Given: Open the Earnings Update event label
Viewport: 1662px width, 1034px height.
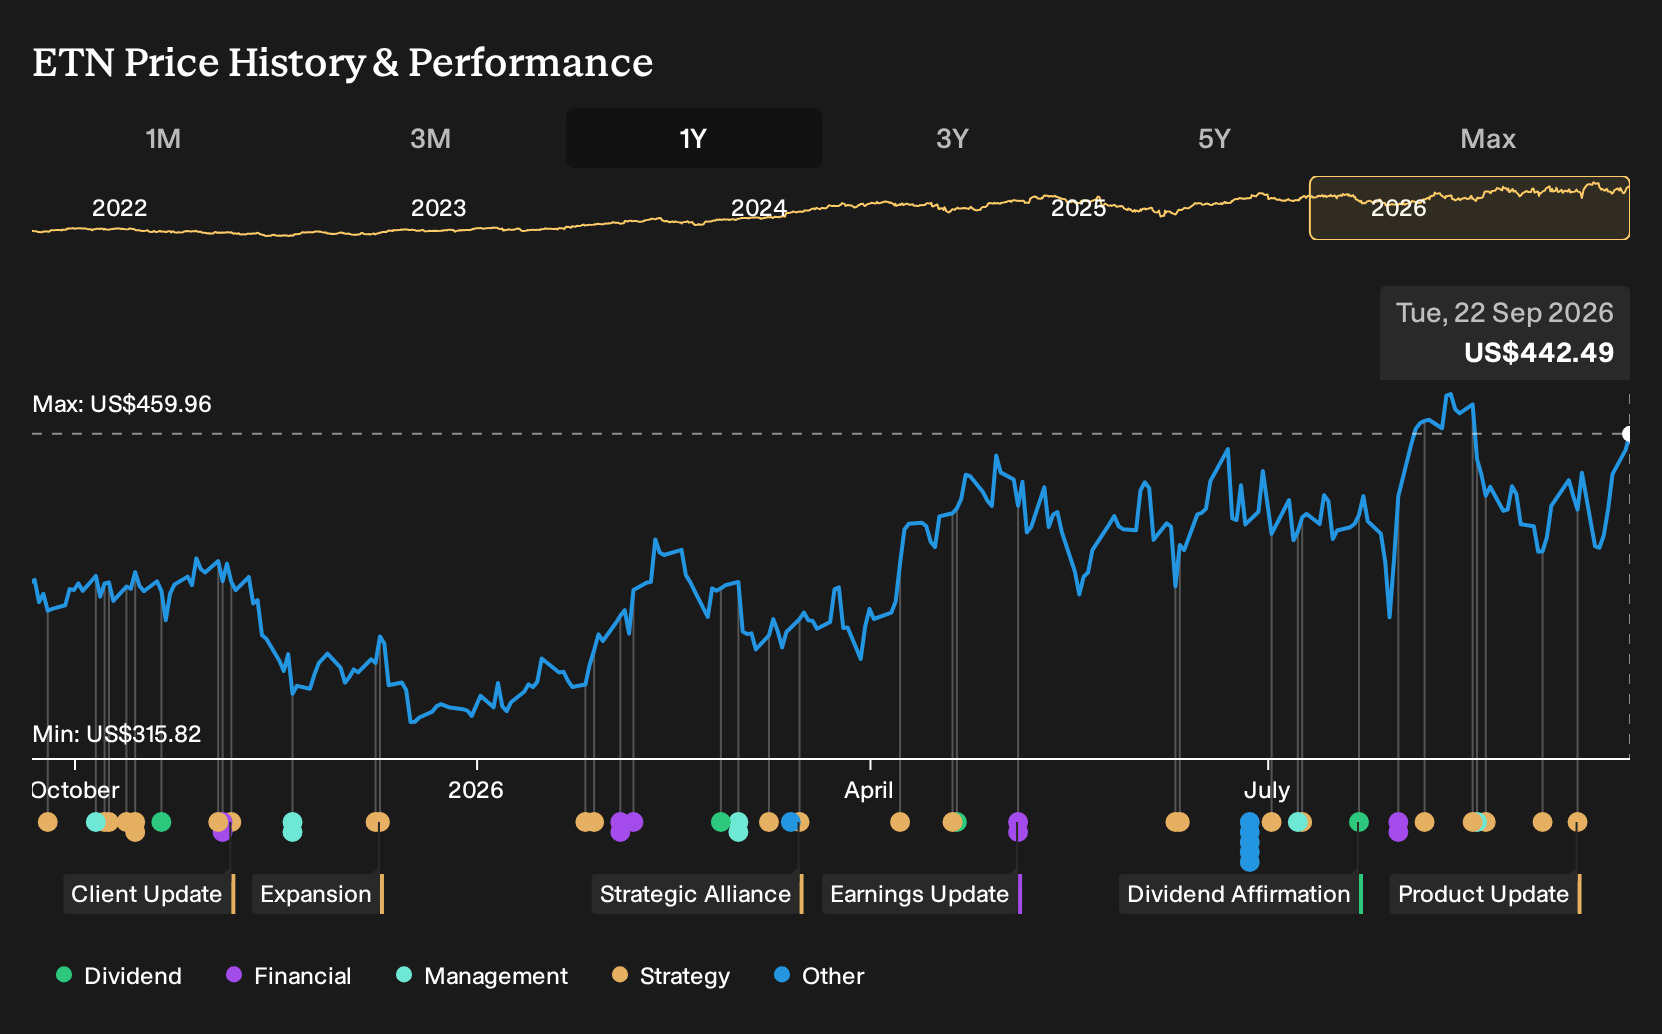Looking at the screenshot, I should [922, 894].
